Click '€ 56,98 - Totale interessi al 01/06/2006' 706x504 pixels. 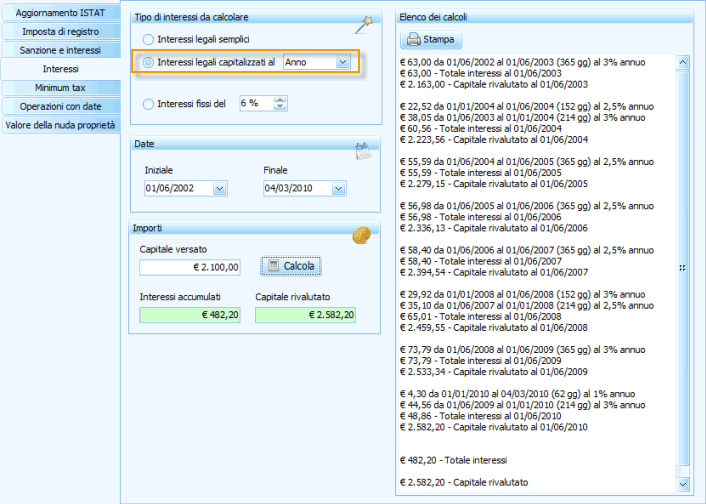480,217
